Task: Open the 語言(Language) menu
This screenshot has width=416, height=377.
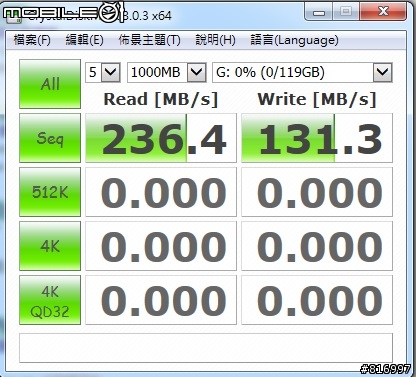Action: coord(294,40)
